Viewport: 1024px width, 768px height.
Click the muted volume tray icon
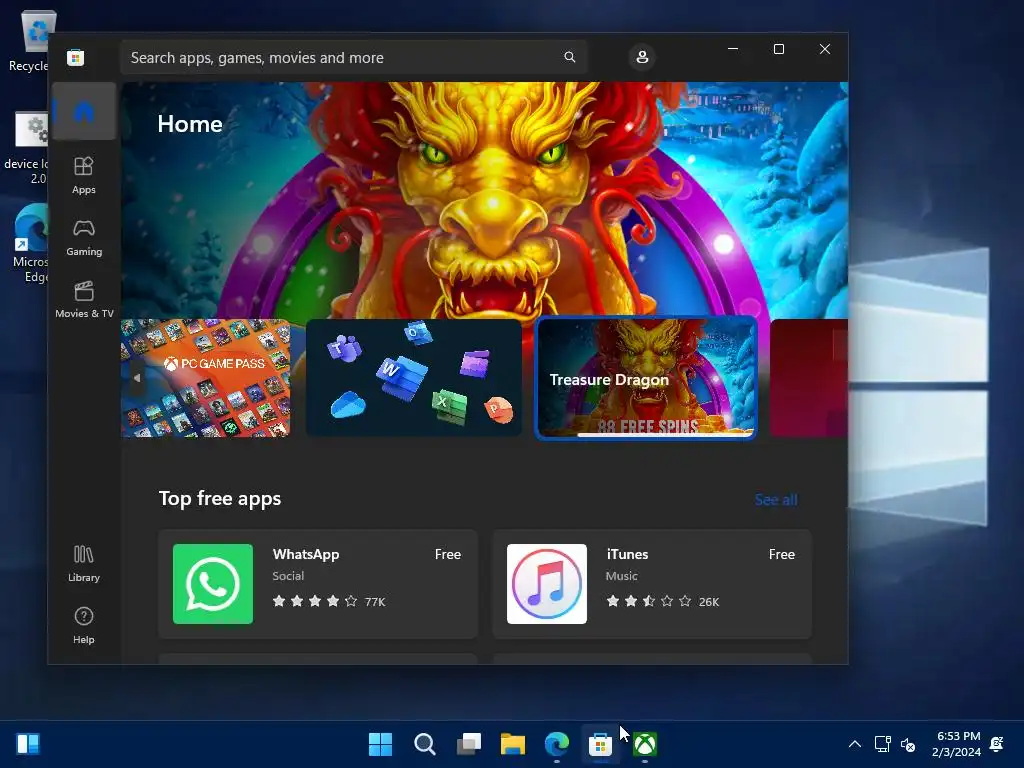click(x=908, y=744)
